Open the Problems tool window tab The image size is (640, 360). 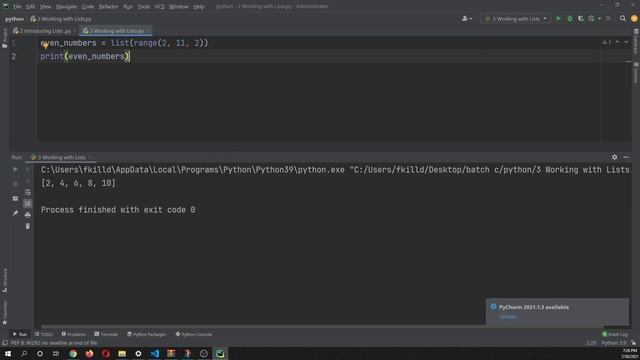[x=74, y=334]
